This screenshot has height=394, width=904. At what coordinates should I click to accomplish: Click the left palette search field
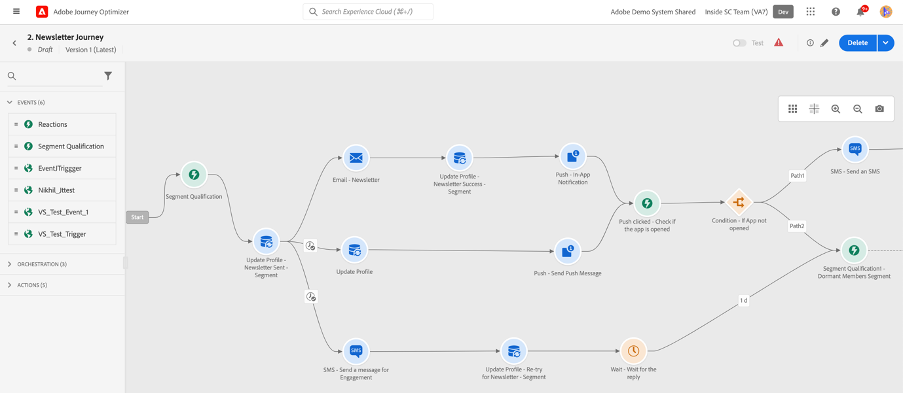click(x=55, y=76)
